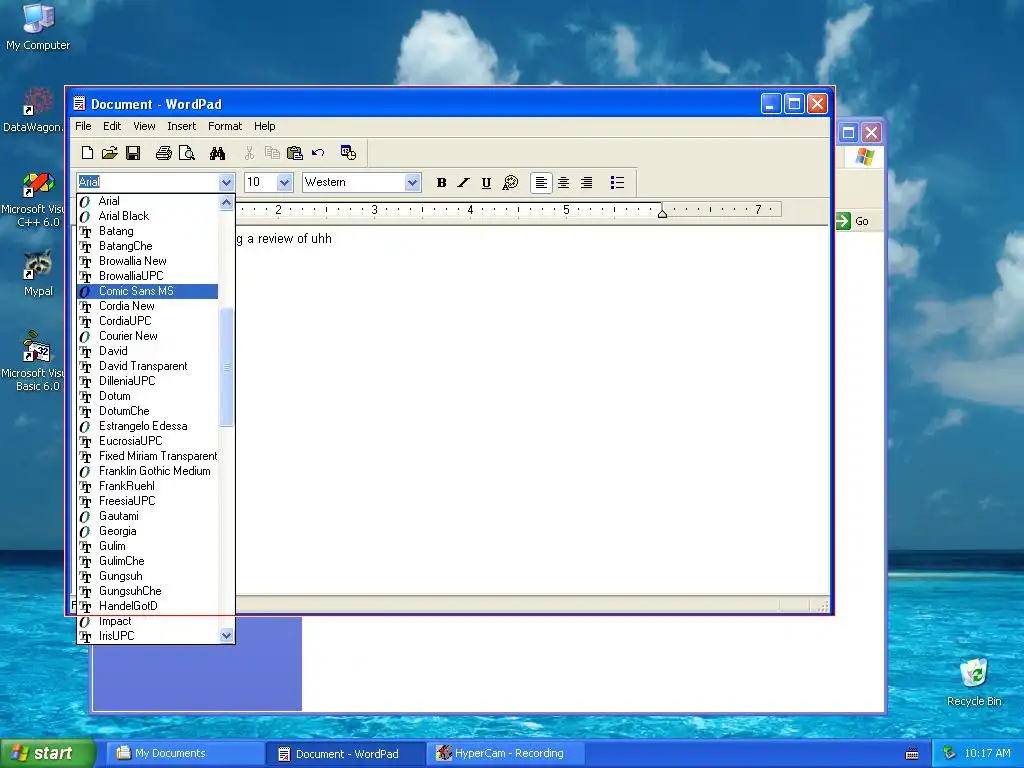Select My Computer desktop icon
Screen dimensions: 1024x768
[38, 27]
